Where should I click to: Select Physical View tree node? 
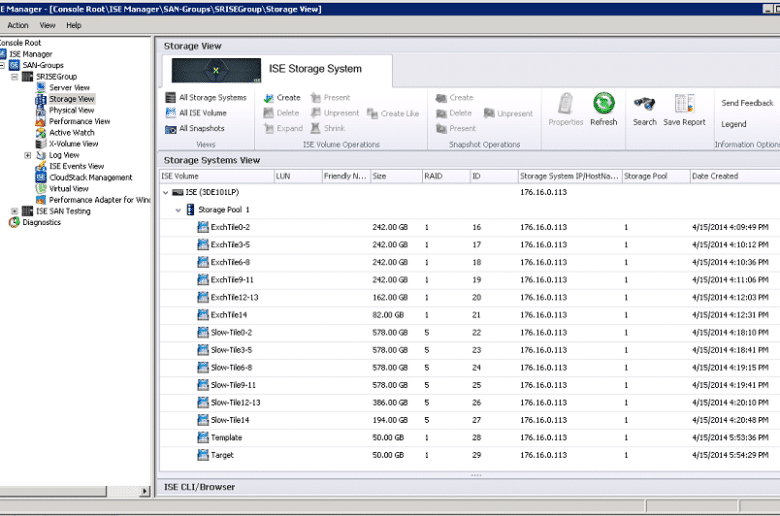pyautogui.click(x=71, y=110)
